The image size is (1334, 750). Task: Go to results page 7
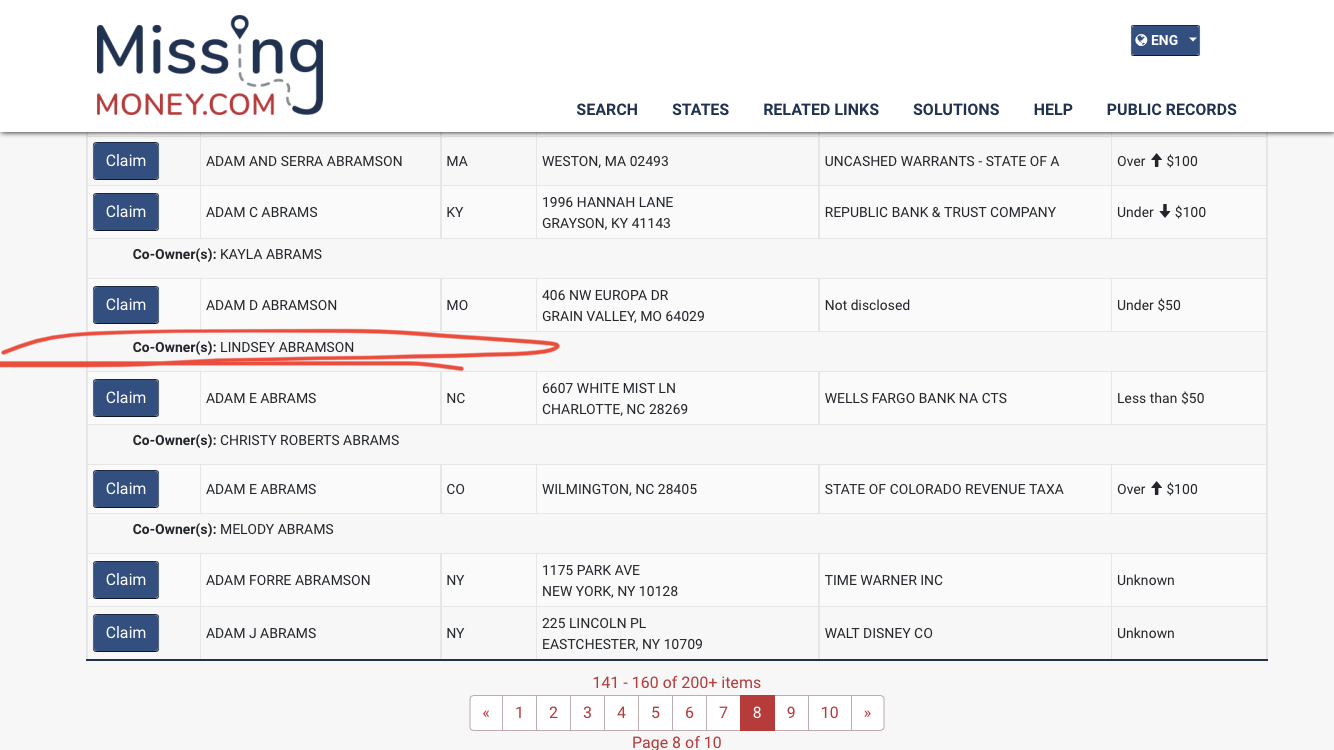[723, 713]
